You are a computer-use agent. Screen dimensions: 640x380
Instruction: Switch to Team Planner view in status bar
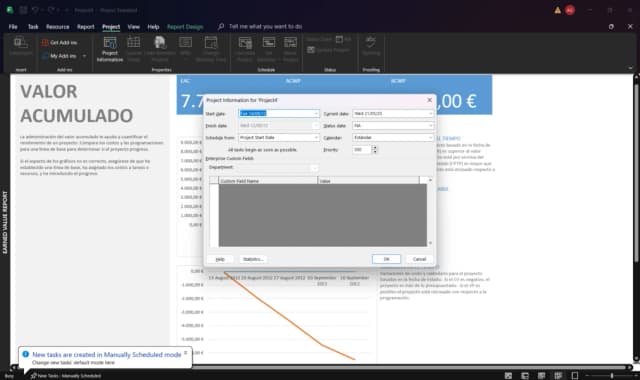coord(542,376)
